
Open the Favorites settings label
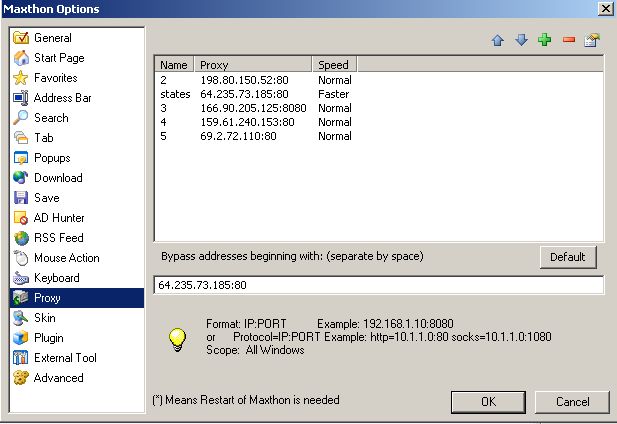point(55,78)
